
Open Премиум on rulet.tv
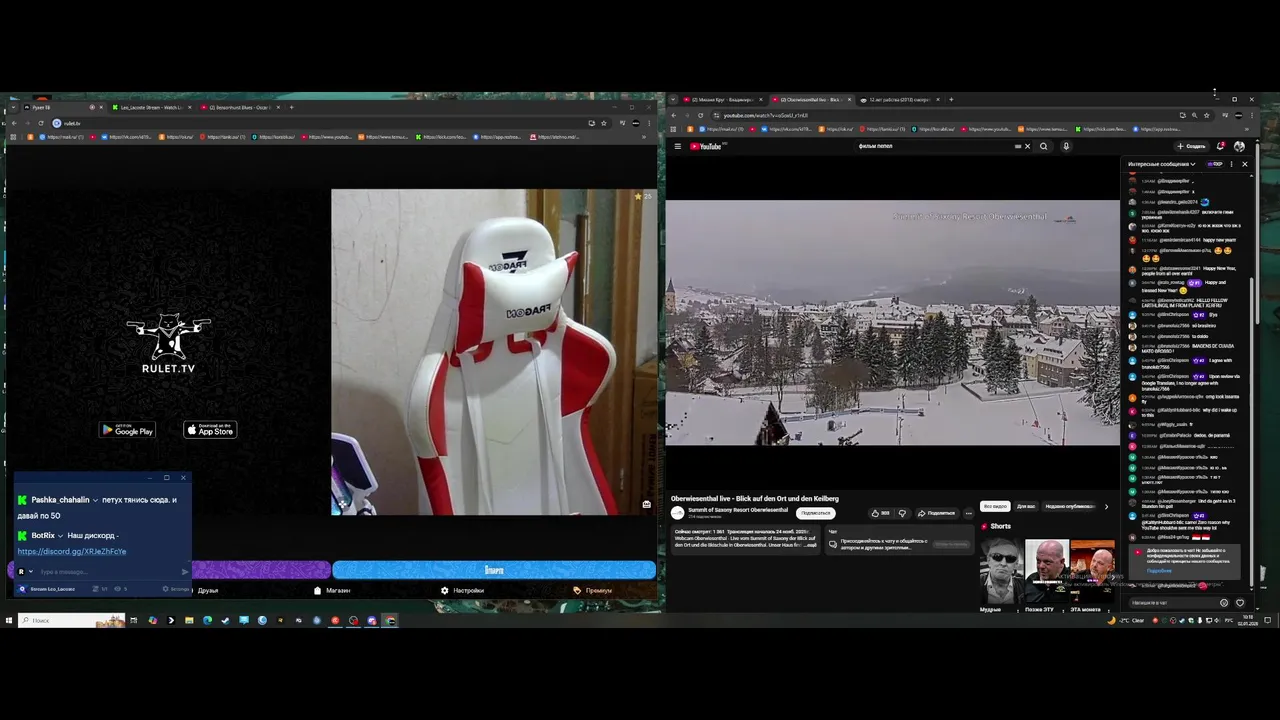pos(592,591)
